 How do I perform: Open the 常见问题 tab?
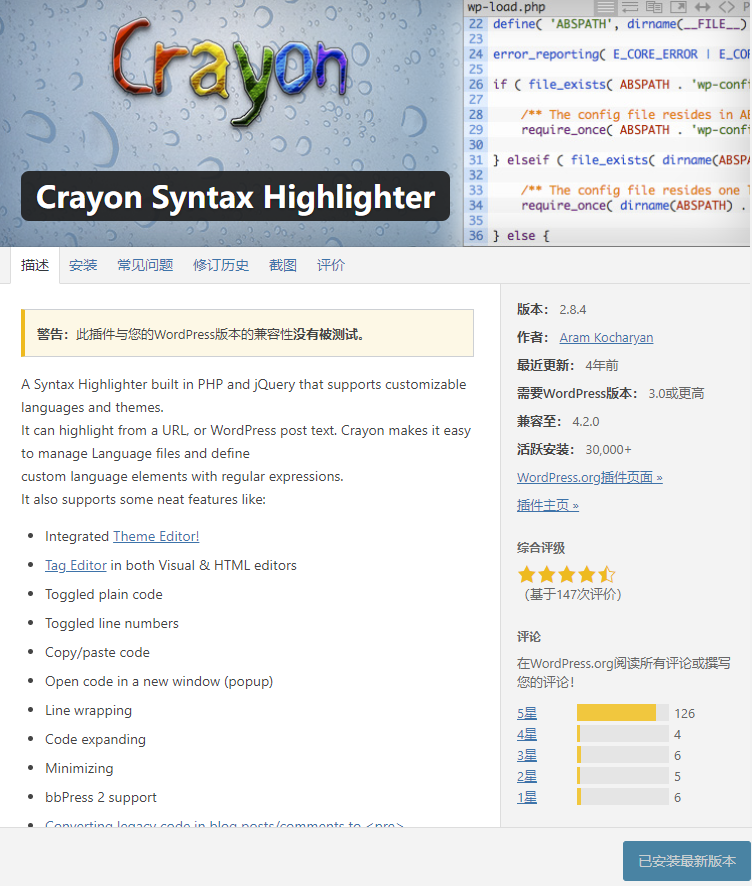(145, 265)
